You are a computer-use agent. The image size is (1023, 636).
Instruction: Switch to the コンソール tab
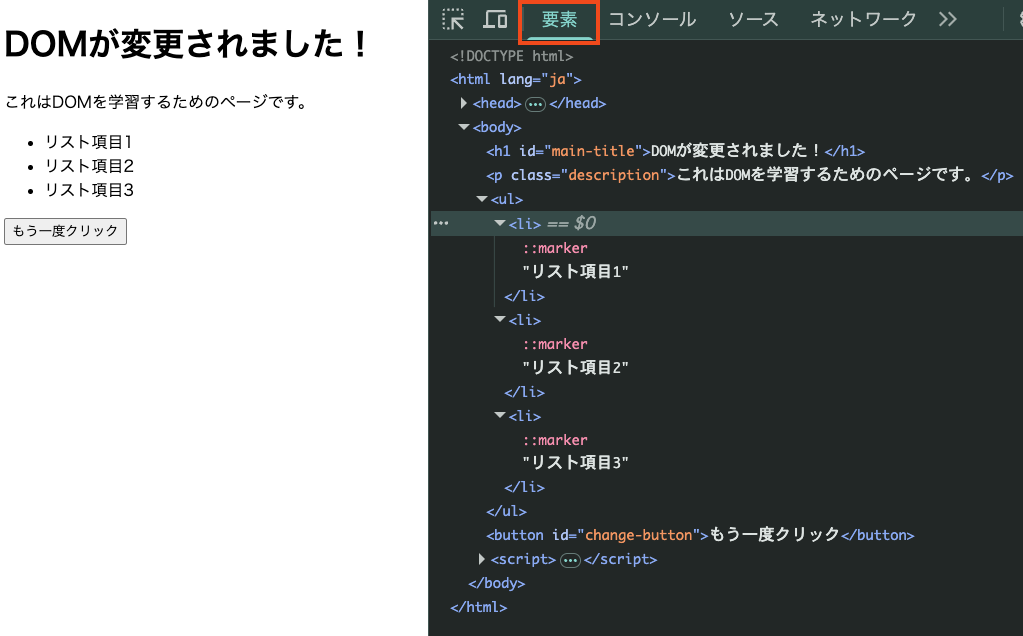point(653,19)
